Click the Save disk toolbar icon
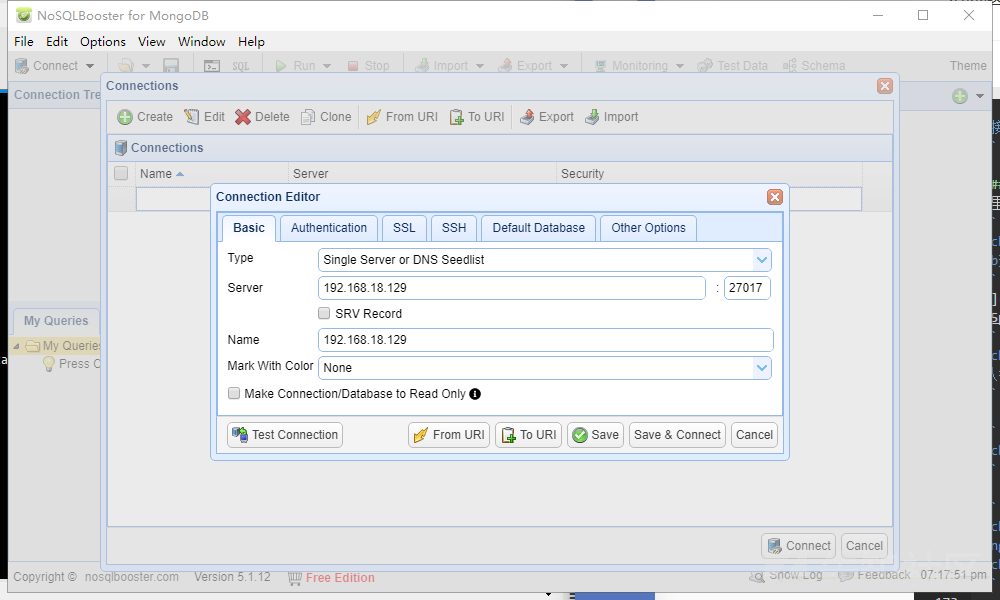 (171, 66)
